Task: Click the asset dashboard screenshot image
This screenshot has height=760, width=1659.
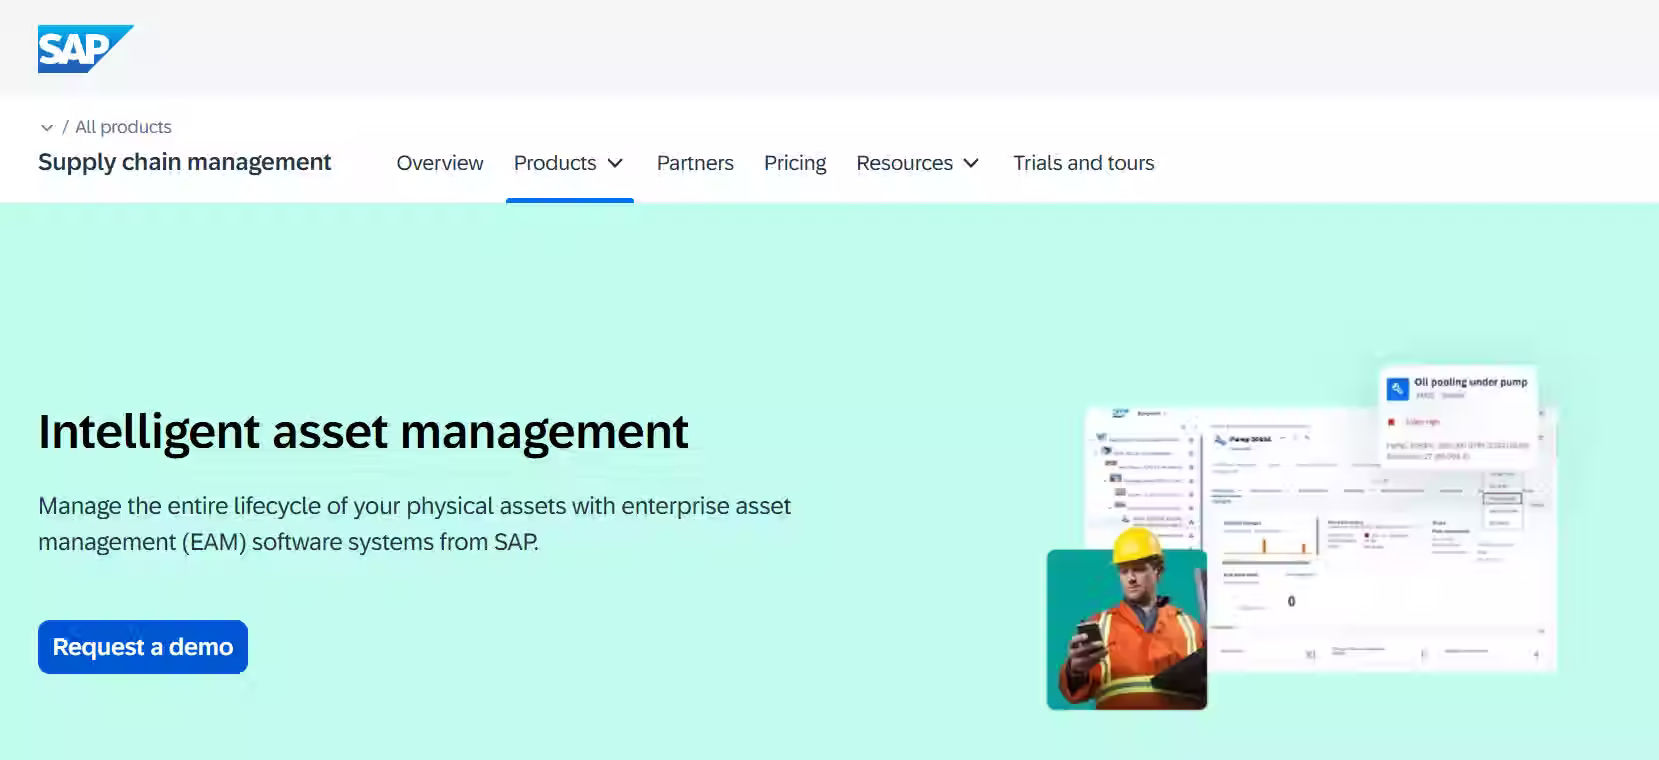Action: click(1320, 540)
